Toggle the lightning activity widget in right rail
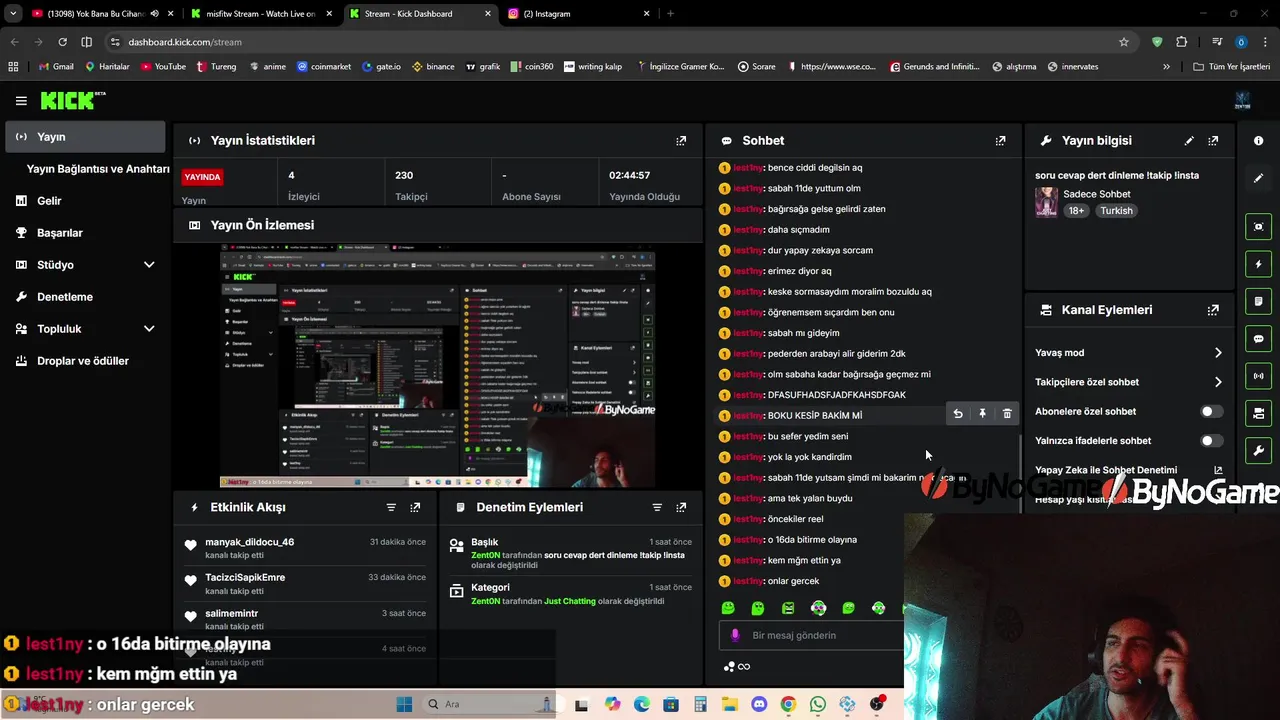Viewport: 1280px width, 720px height. pos(1258,264)
